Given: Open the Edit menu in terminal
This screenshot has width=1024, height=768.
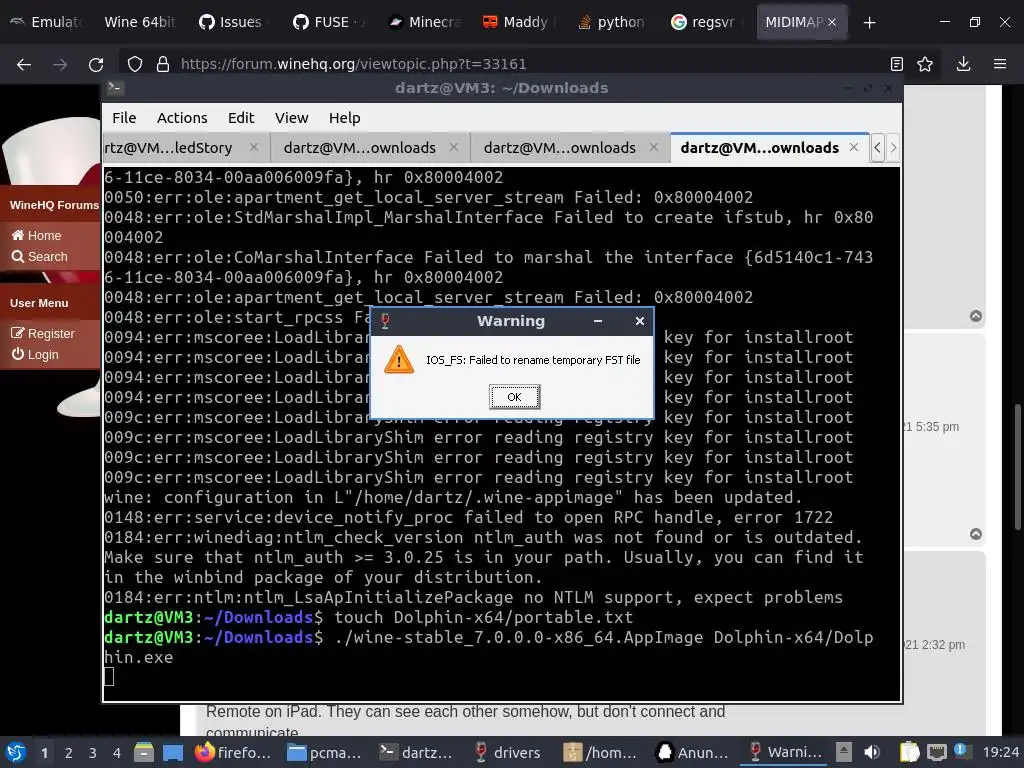Looking at the screenshot, I should point(241,118).
